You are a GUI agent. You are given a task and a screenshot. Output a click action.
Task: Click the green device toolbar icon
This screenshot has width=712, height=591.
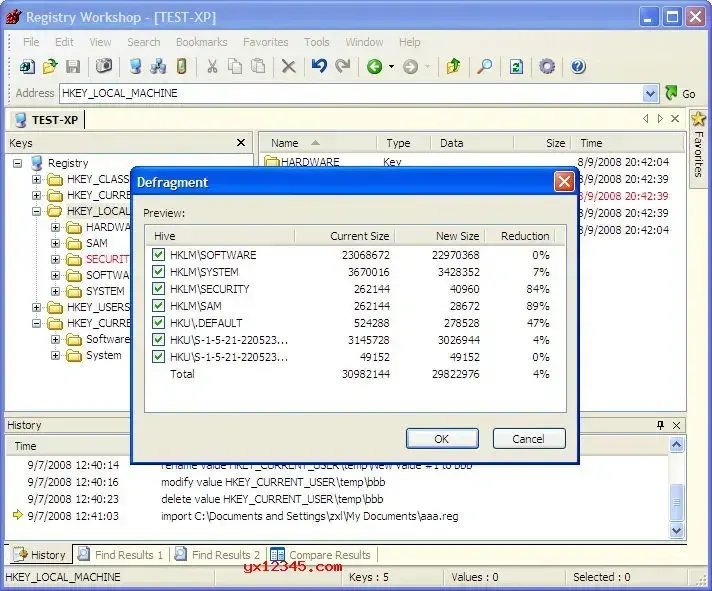pyautogui.click(x=181, y=67)
